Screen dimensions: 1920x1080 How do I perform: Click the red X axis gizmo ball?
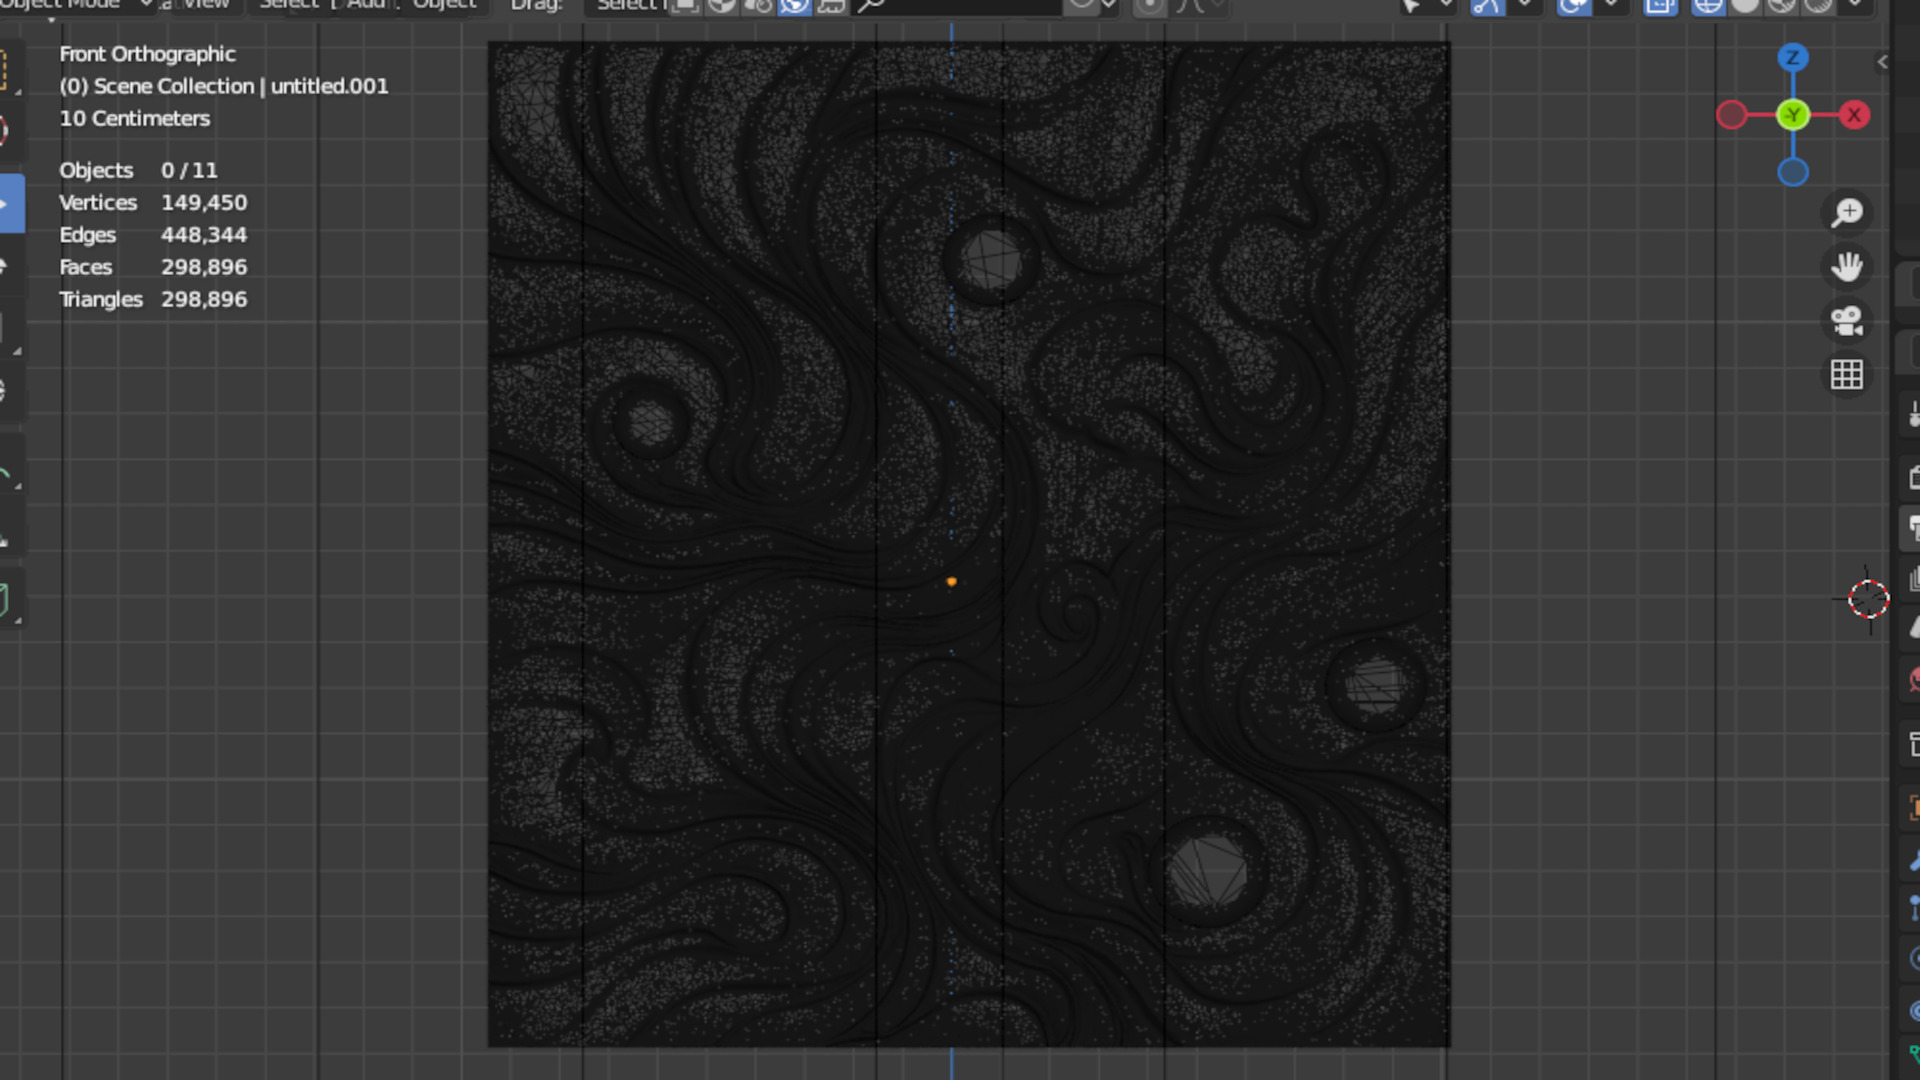(1854, 115)
